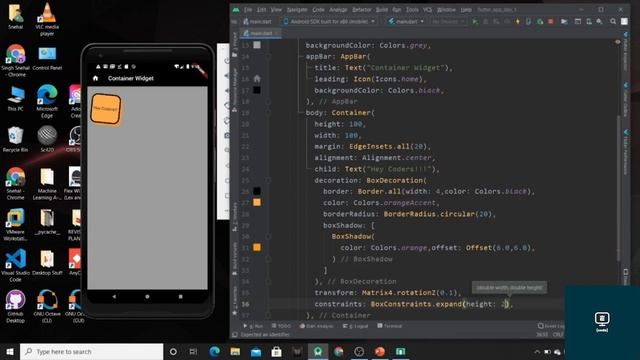The height and width of the screenshot is (360, 640).
Task: Click the grey color swatch in the gutter
Action: click(x=257, y=45)
